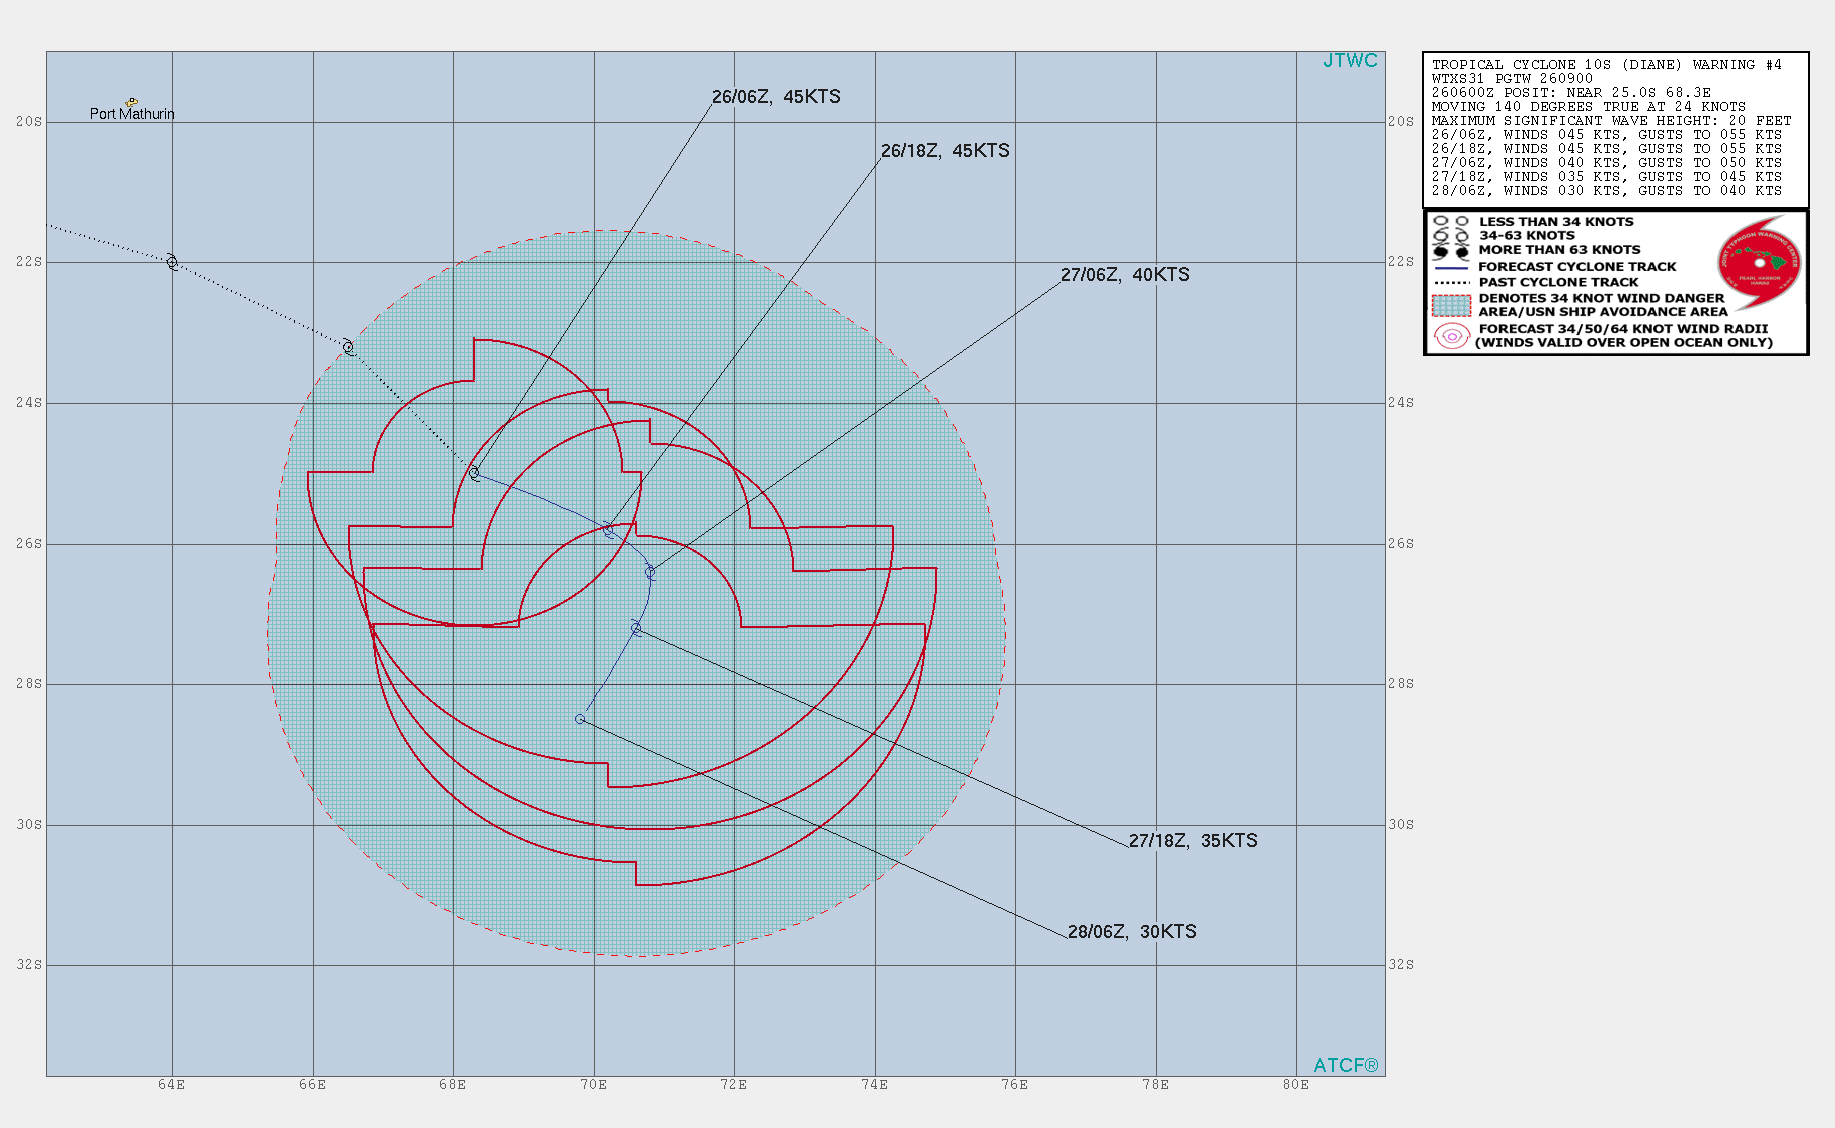Click the "26/06Z, 45KTS" track label
Screen dimensions: 1835x1128
[776, 97]
